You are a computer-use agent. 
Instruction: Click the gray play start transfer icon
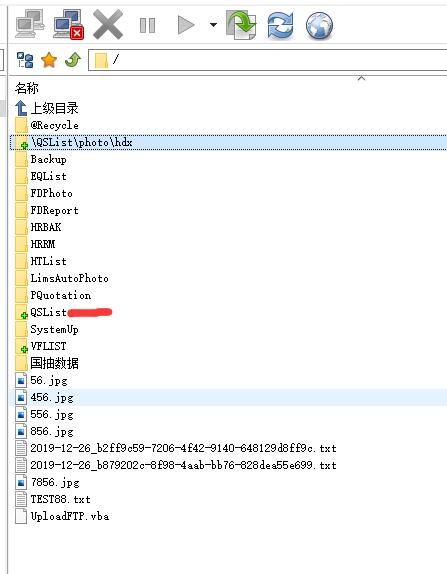point(186,25)
